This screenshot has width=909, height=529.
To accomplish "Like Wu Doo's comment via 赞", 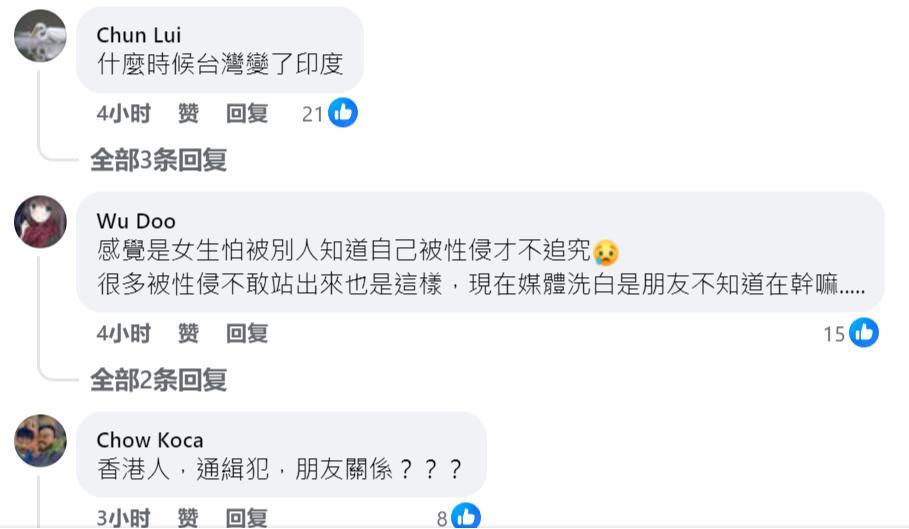I will click(x=188, y=334).
